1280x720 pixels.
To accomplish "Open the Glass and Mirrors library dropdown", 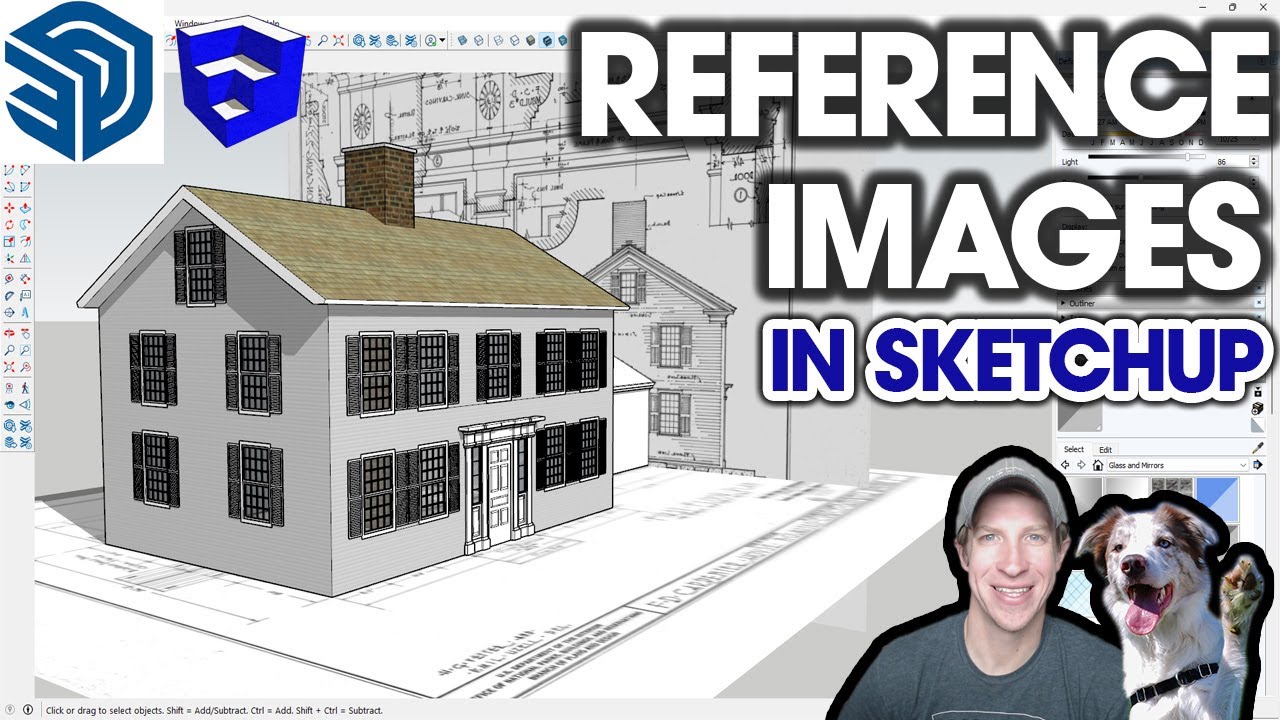I will (x=1178, y=465).
